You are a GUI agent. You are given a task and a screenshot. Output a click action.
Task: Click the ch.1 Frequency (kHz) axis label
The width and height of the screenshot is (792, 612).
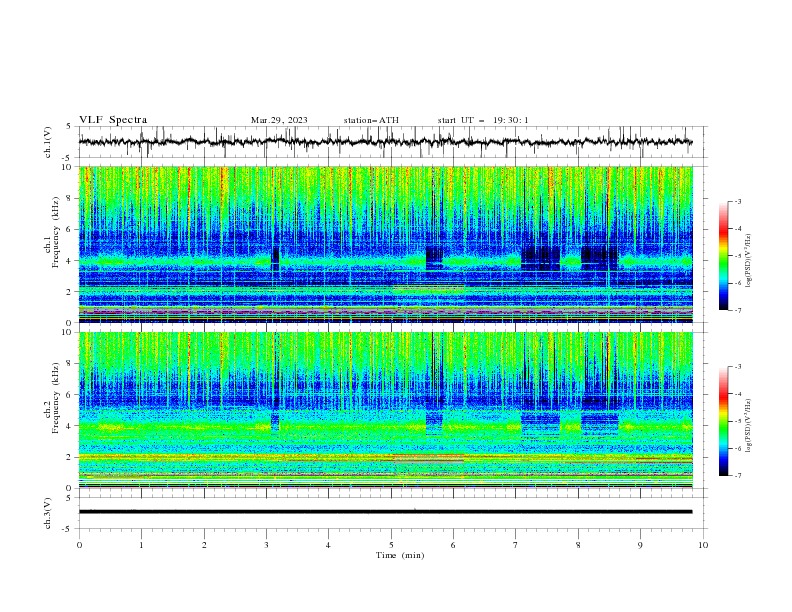52,230
